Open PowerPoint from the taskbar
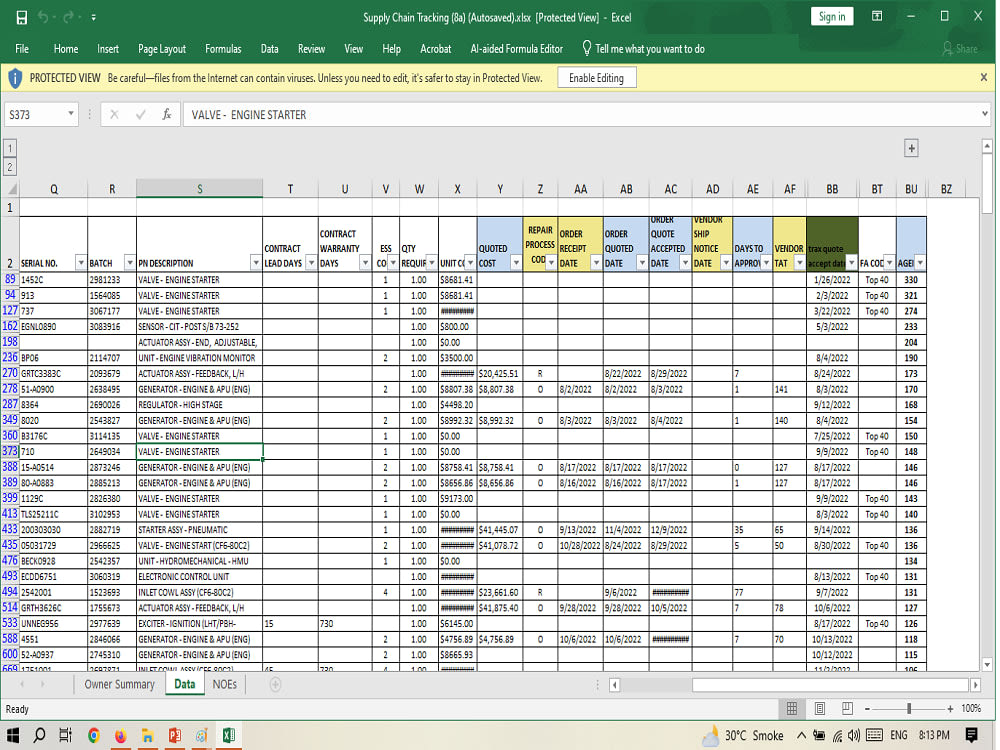Screen dimensions: 1000x750 tap(176, 733)
